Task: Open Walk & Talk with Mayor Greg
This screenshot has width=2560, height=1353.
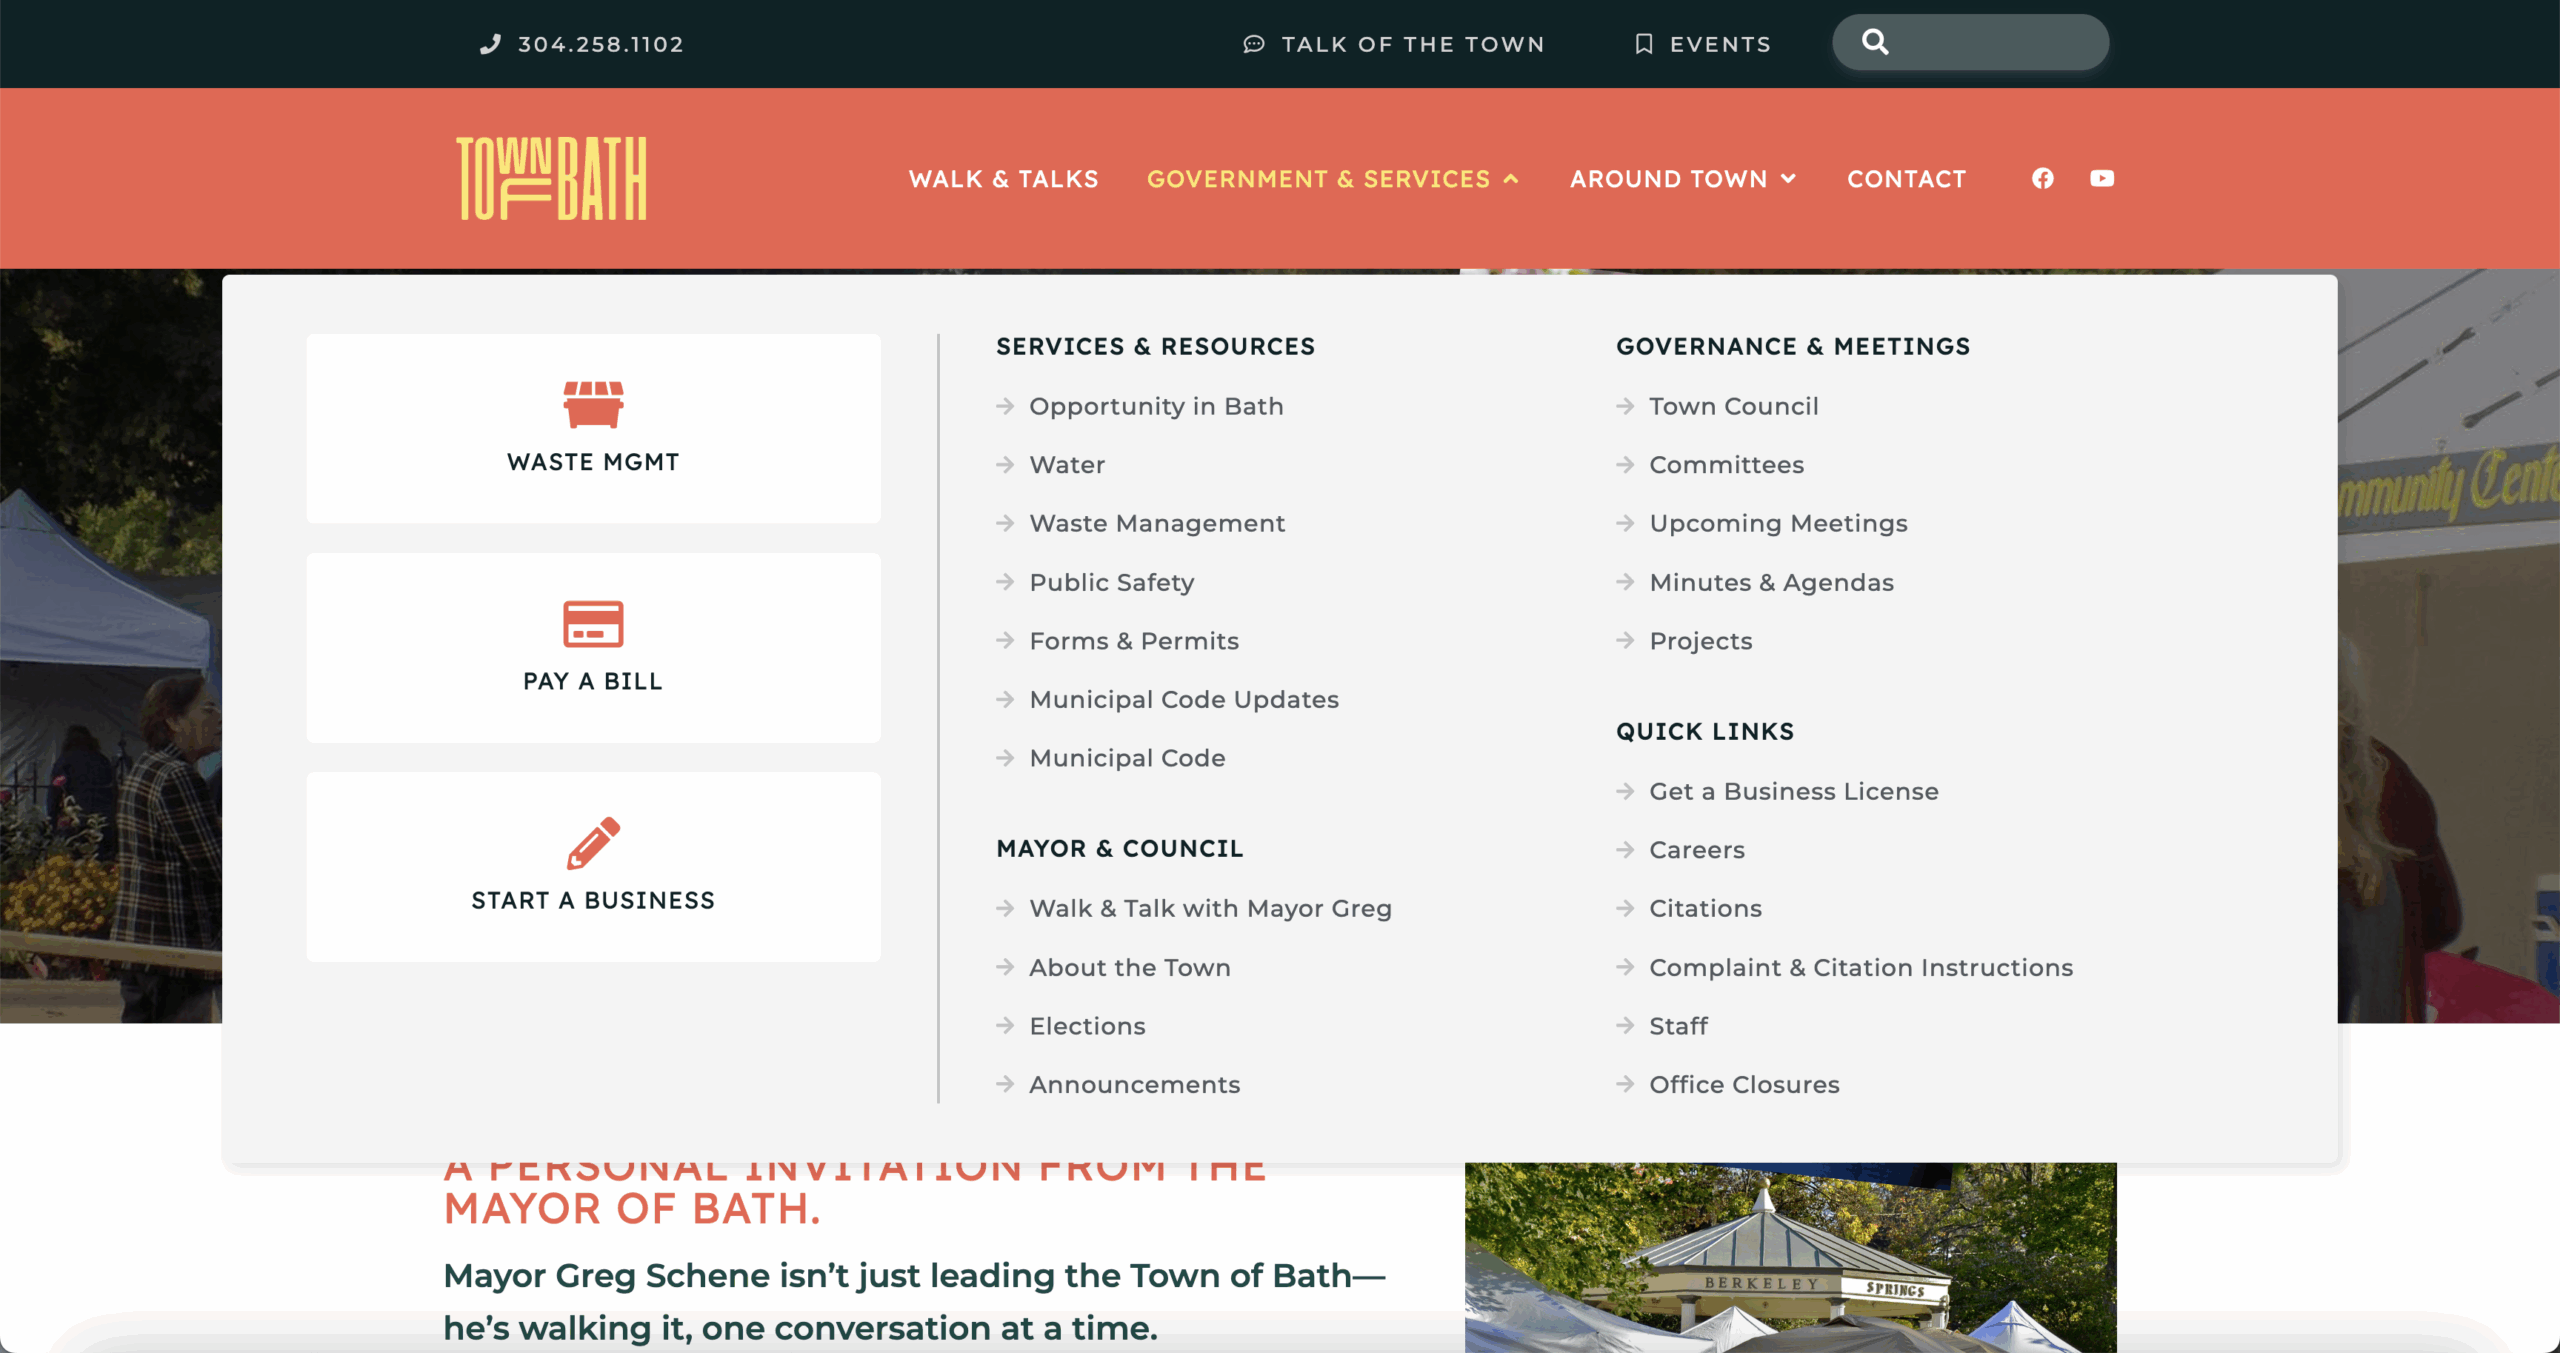Action: (1210, 908)
